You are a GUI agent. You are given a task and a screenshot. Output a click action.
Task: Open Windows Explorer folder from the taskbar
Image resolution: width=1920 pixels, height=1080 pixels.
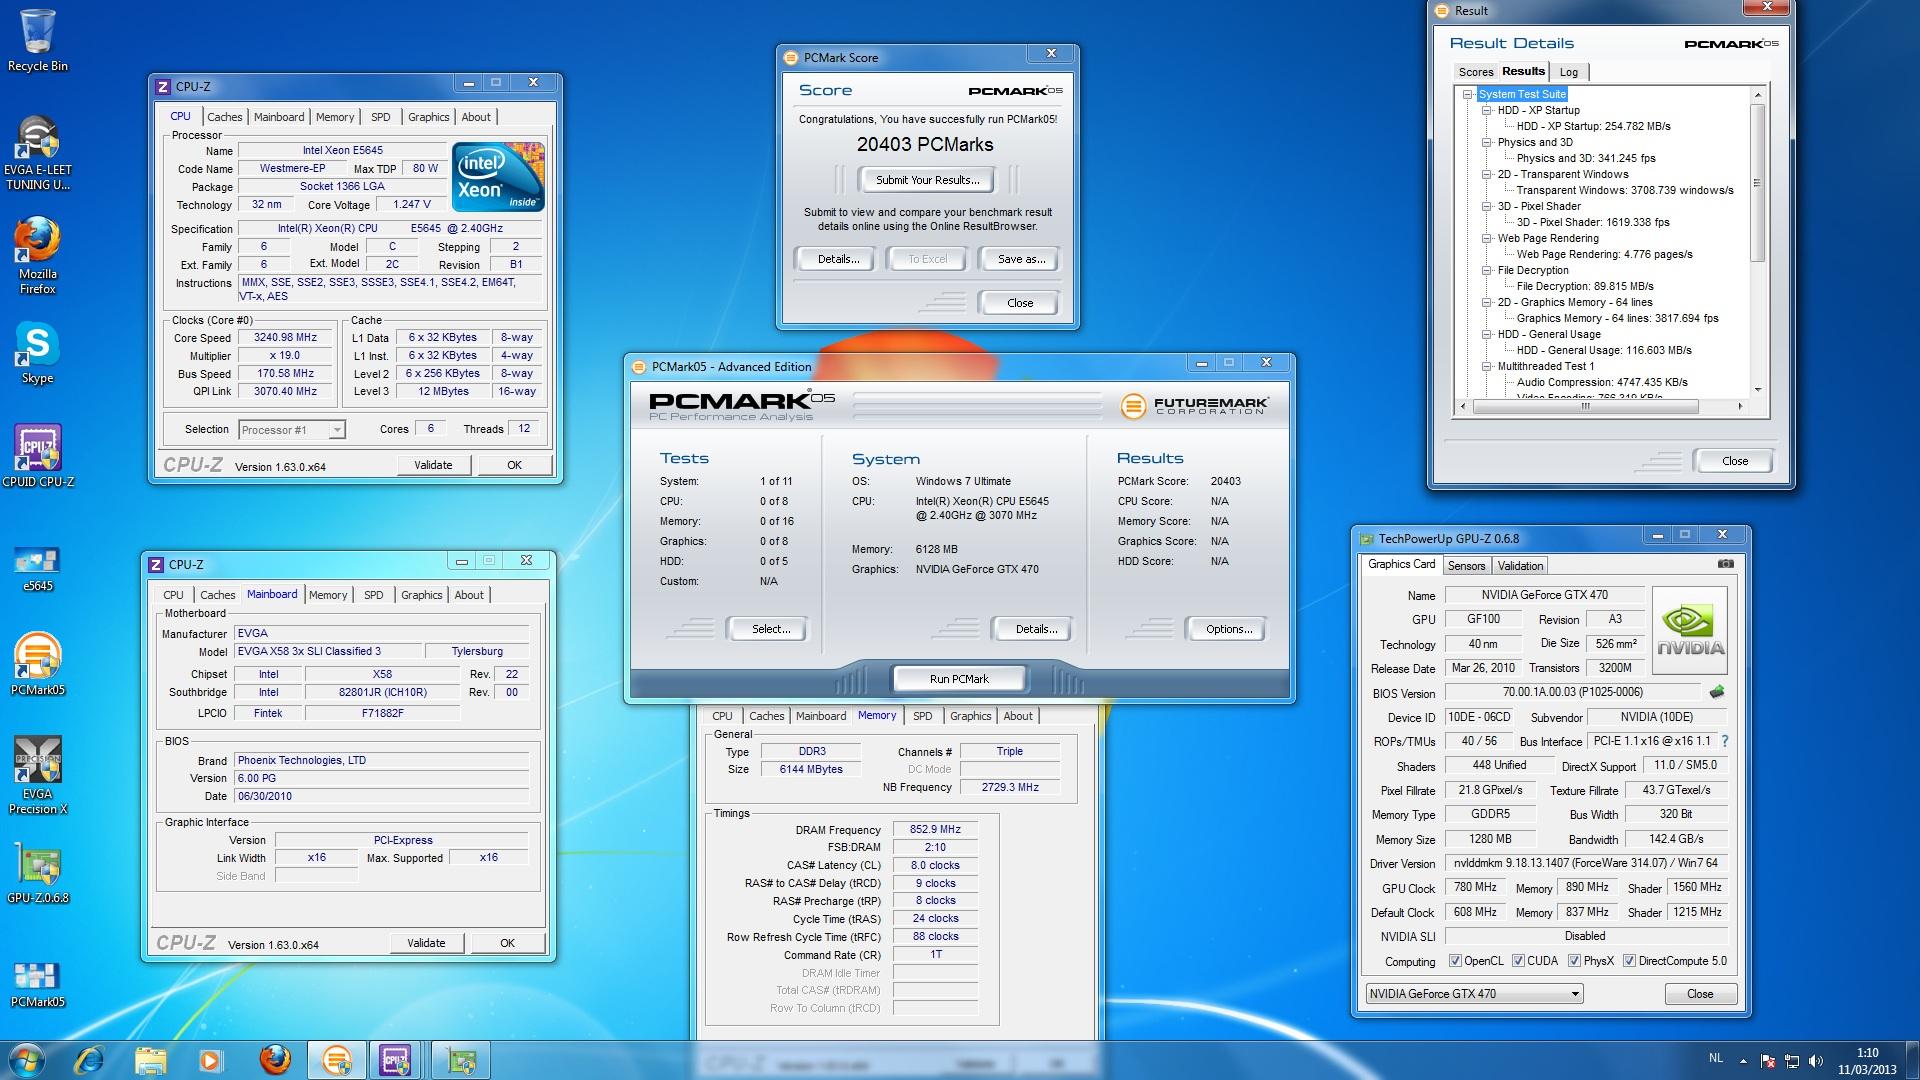click(150, 1060)
